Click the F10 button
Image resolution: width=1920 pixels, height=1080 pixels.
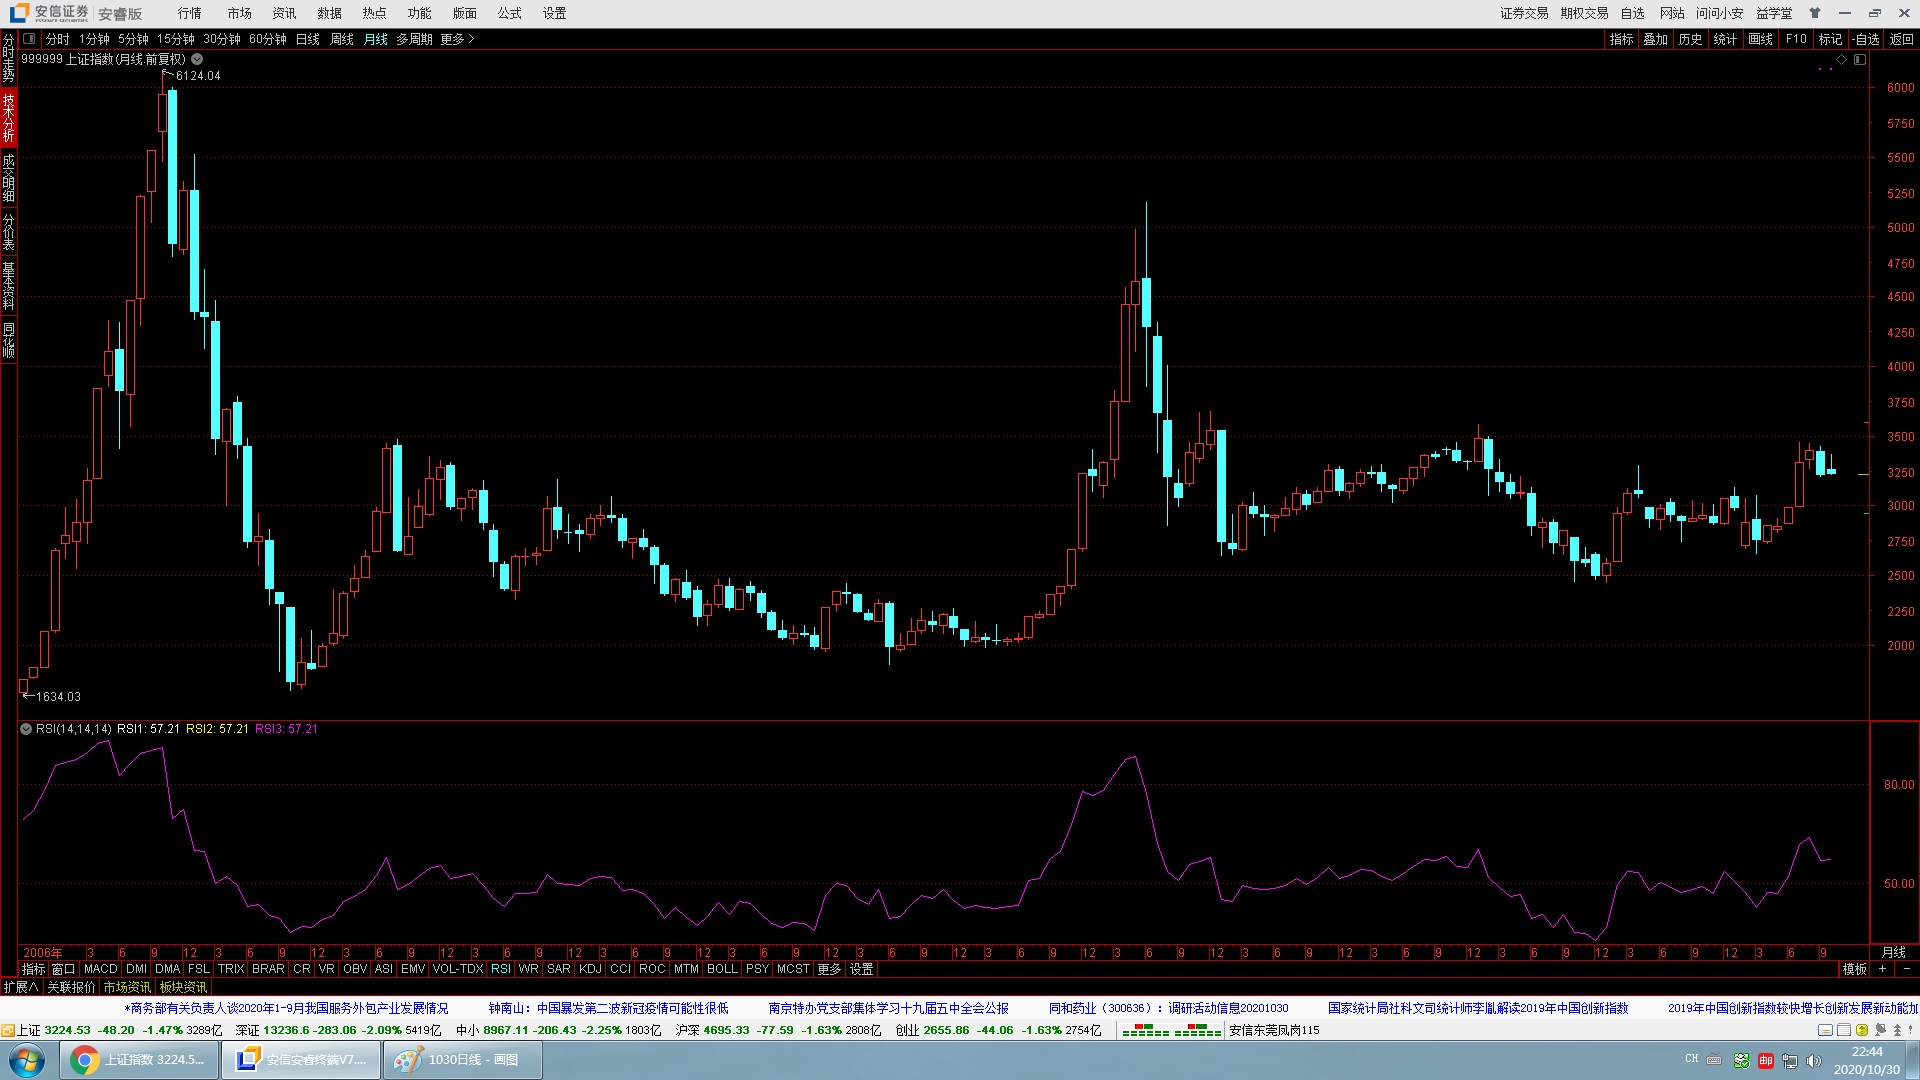pyautogui.click(x=1796, y=39)
